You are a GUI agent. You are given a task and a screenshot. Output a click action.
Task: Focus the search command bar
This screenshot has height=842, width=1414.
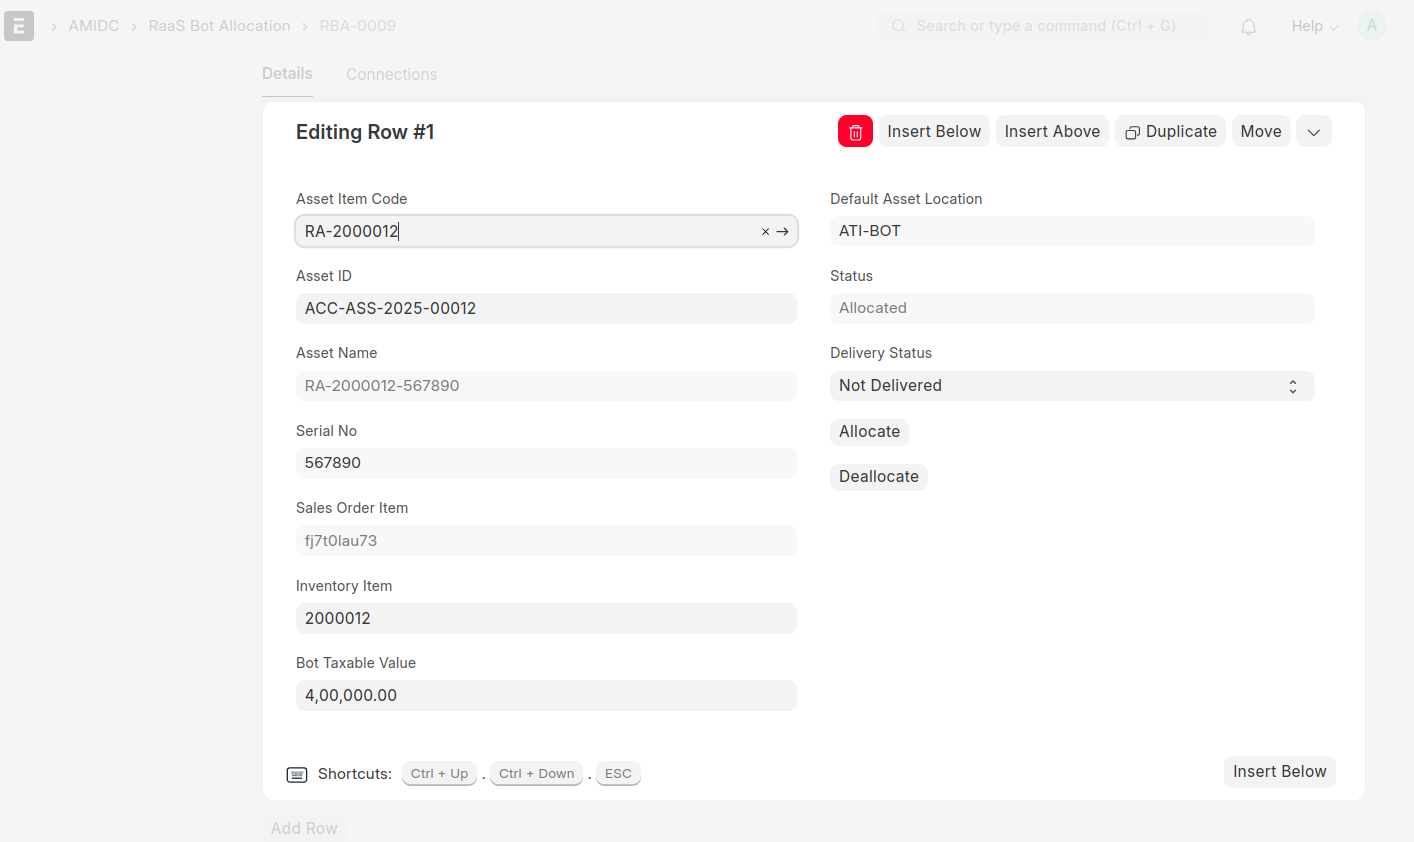[1045, 26]
